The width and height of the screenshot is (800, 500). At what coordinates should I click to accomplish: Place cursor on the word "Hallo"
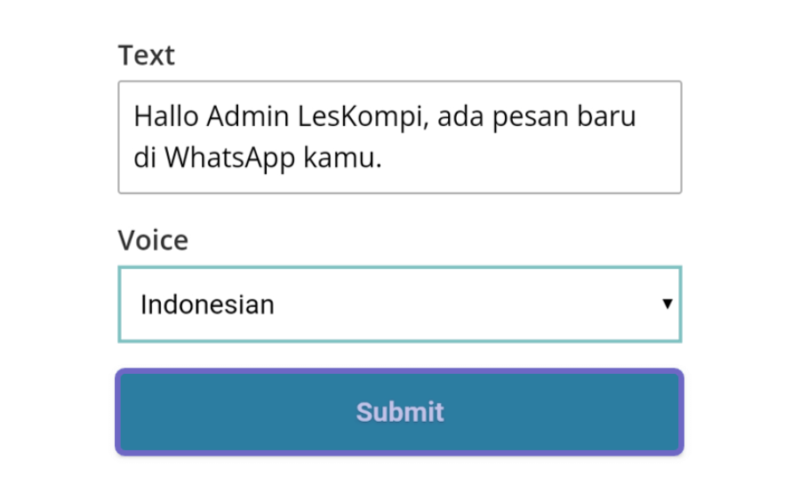pos(166,116)
